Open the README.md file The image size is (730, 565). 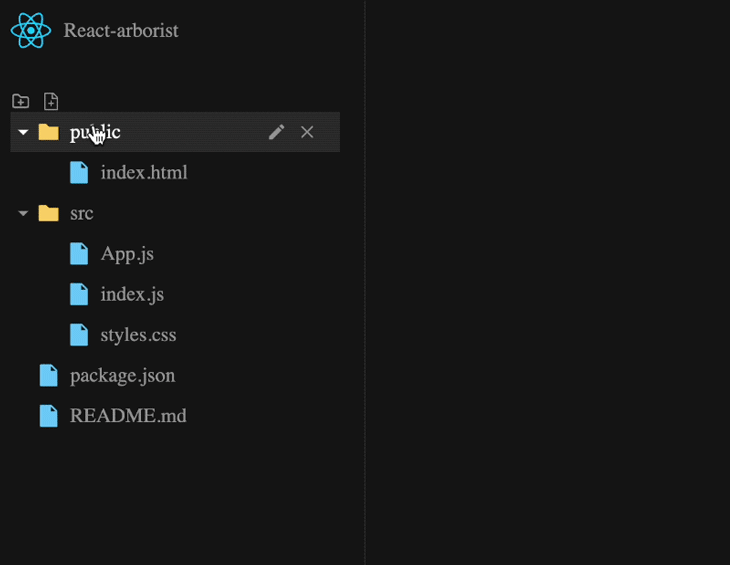(128, 416)
